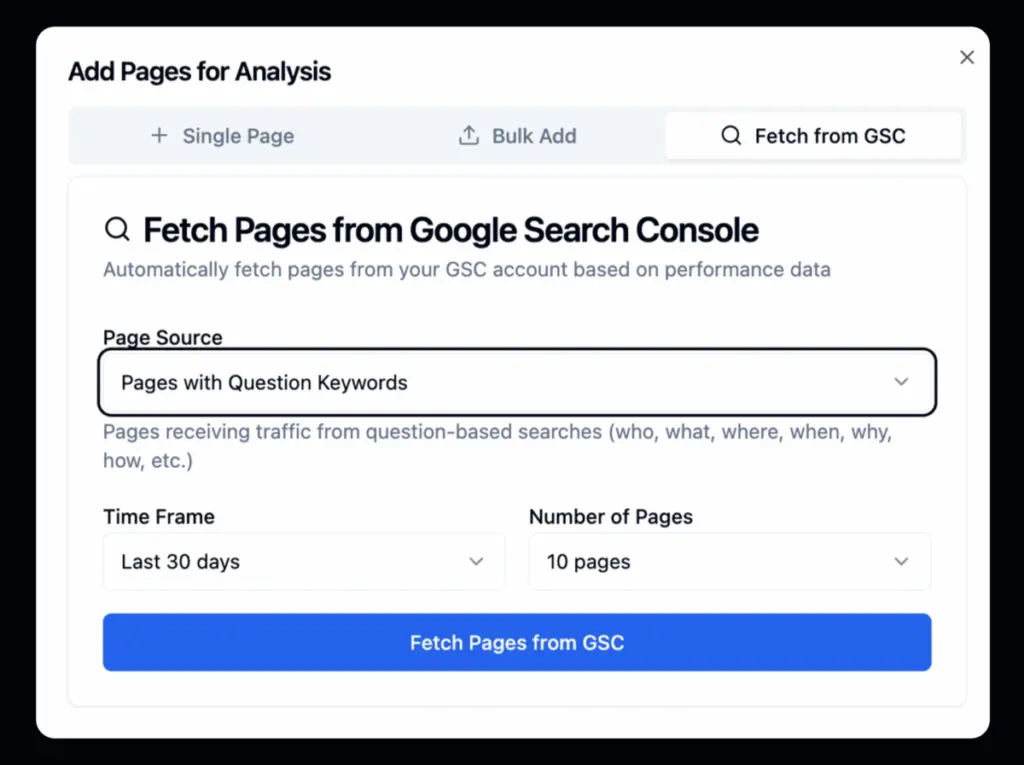
Task: Click the chevron on Number of Pages selector
Action: pyautogui.click(x=901, y=562)
